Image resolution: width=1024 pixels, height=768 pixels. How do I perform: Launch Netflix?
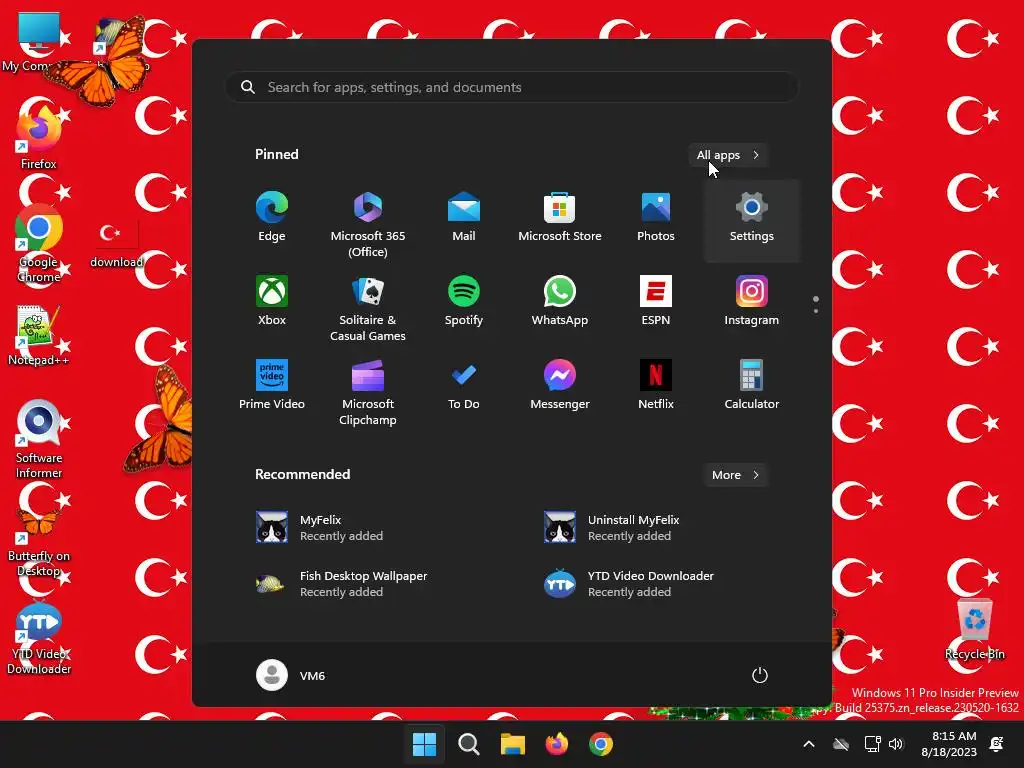click(x=656, y=387)
